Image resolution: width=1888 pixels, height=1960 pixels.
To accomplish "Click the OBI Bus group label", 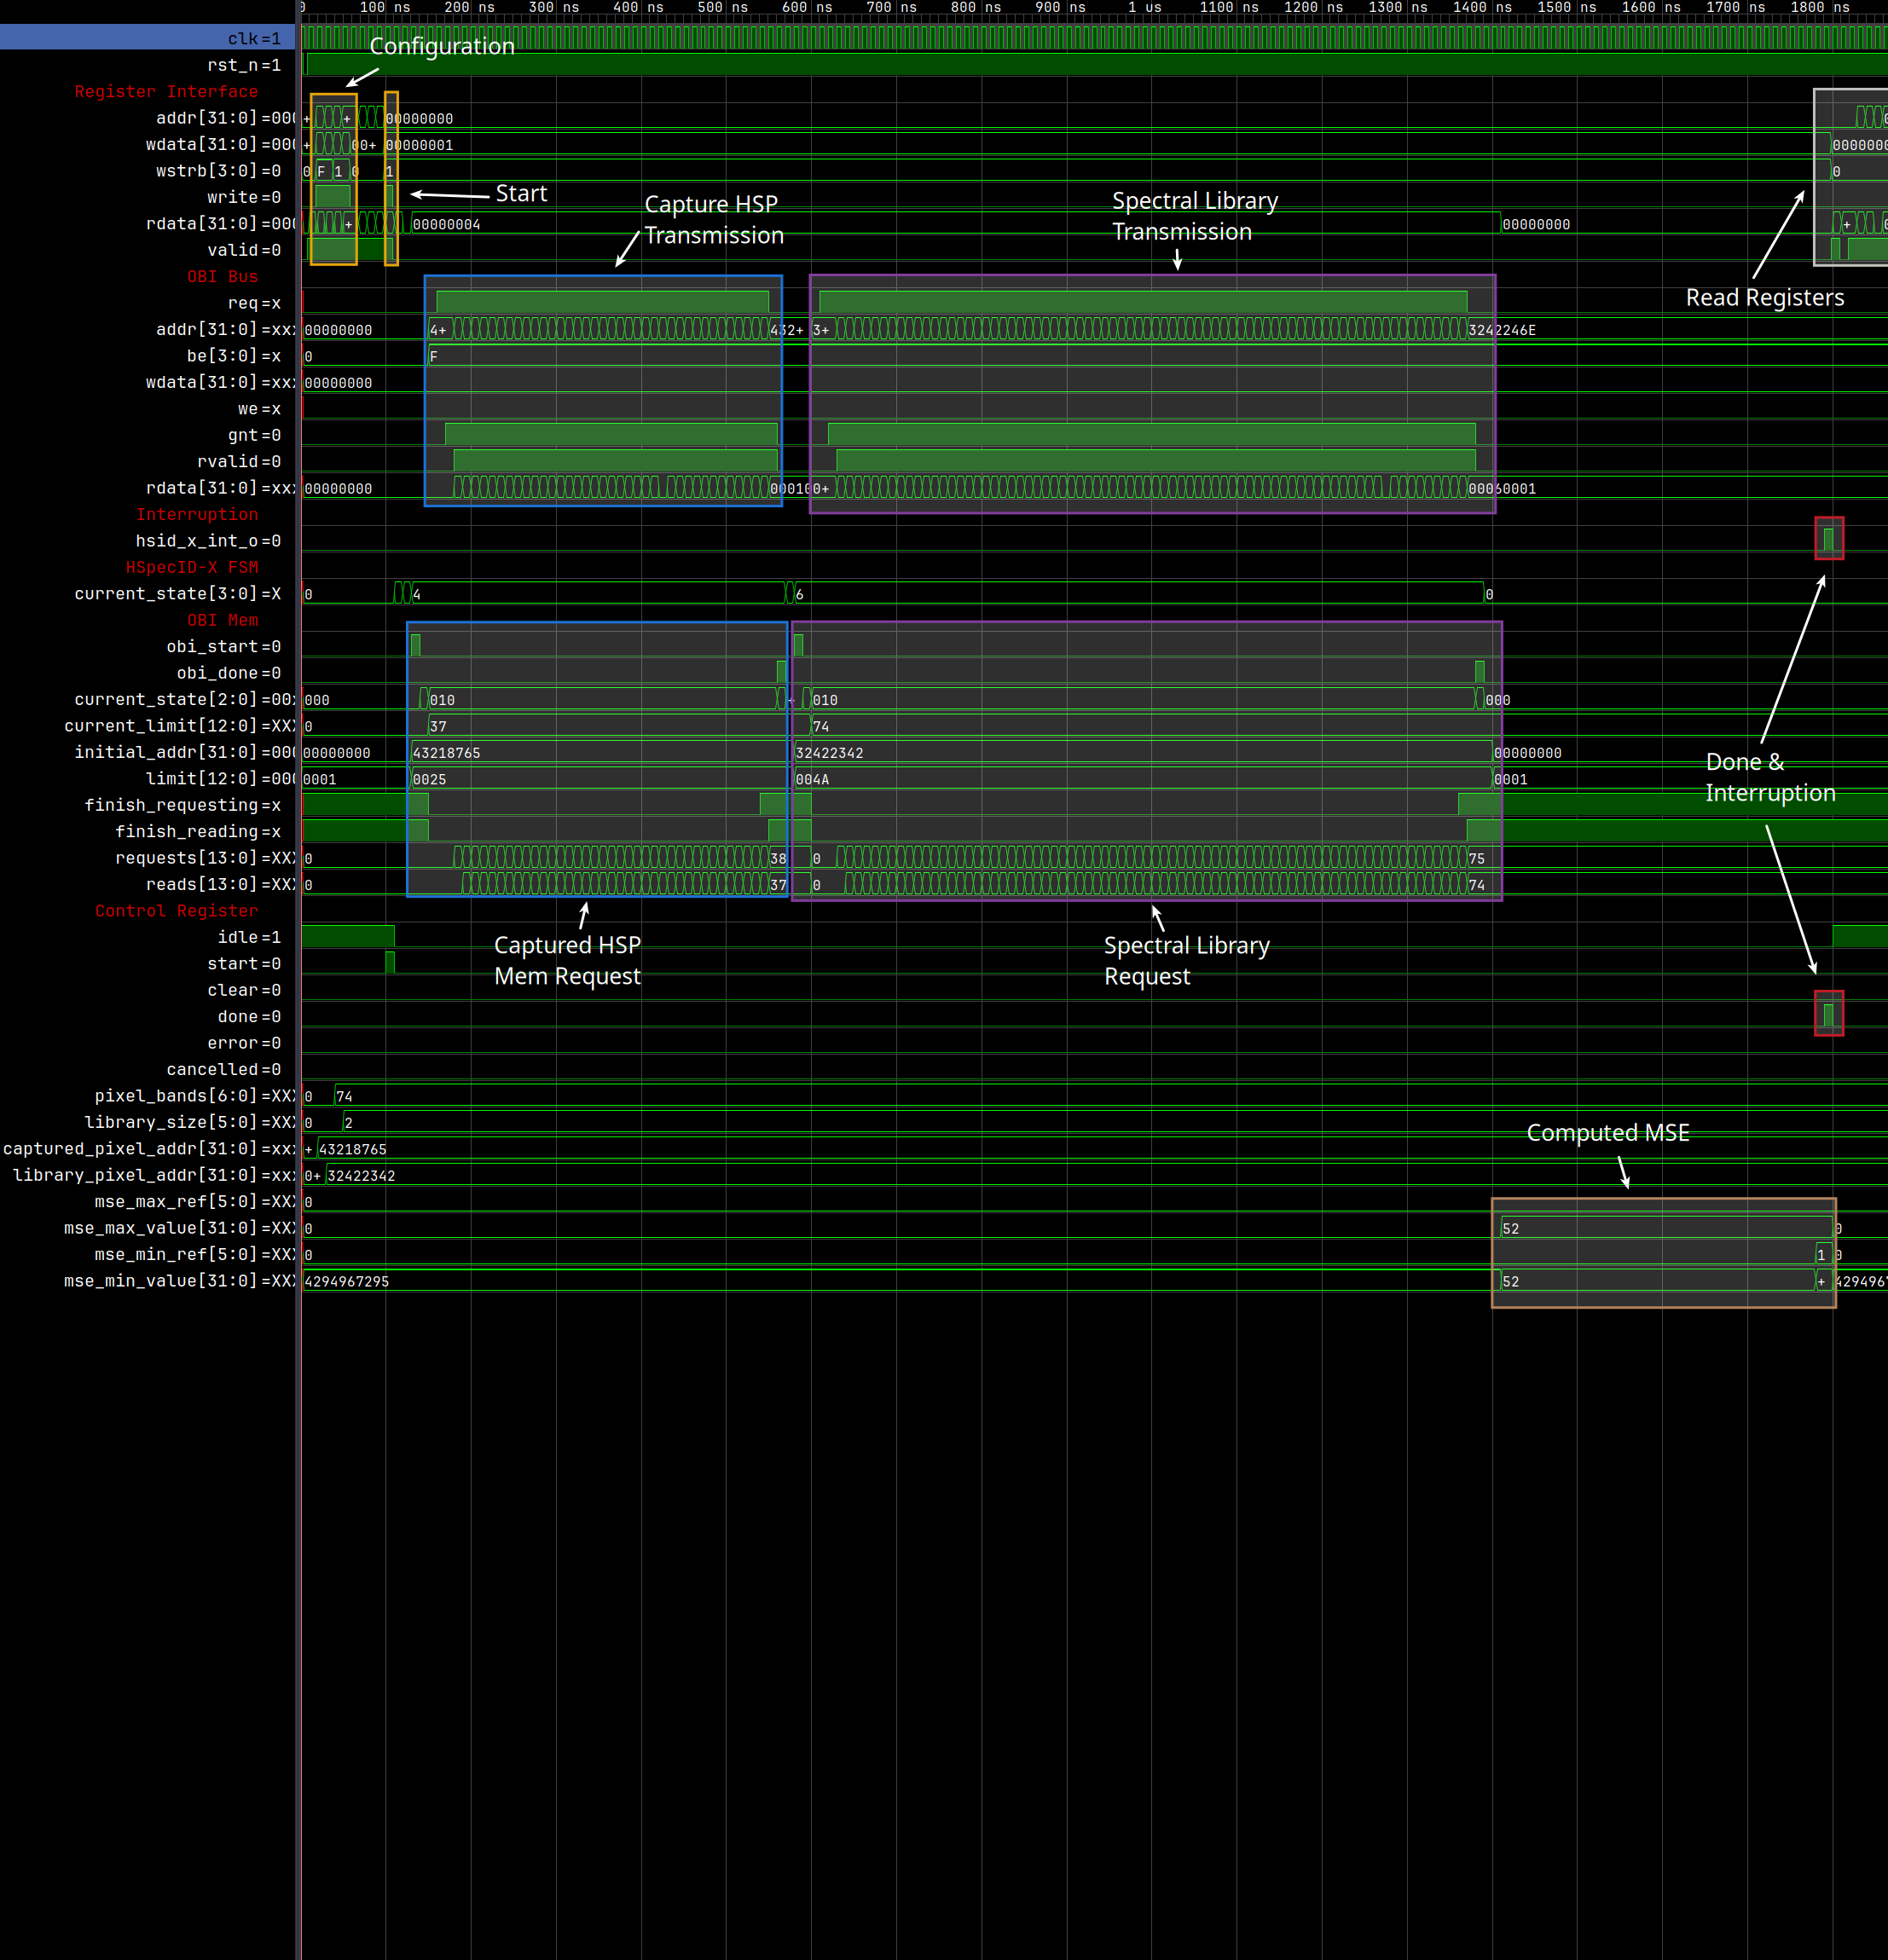I will (222, 276).
